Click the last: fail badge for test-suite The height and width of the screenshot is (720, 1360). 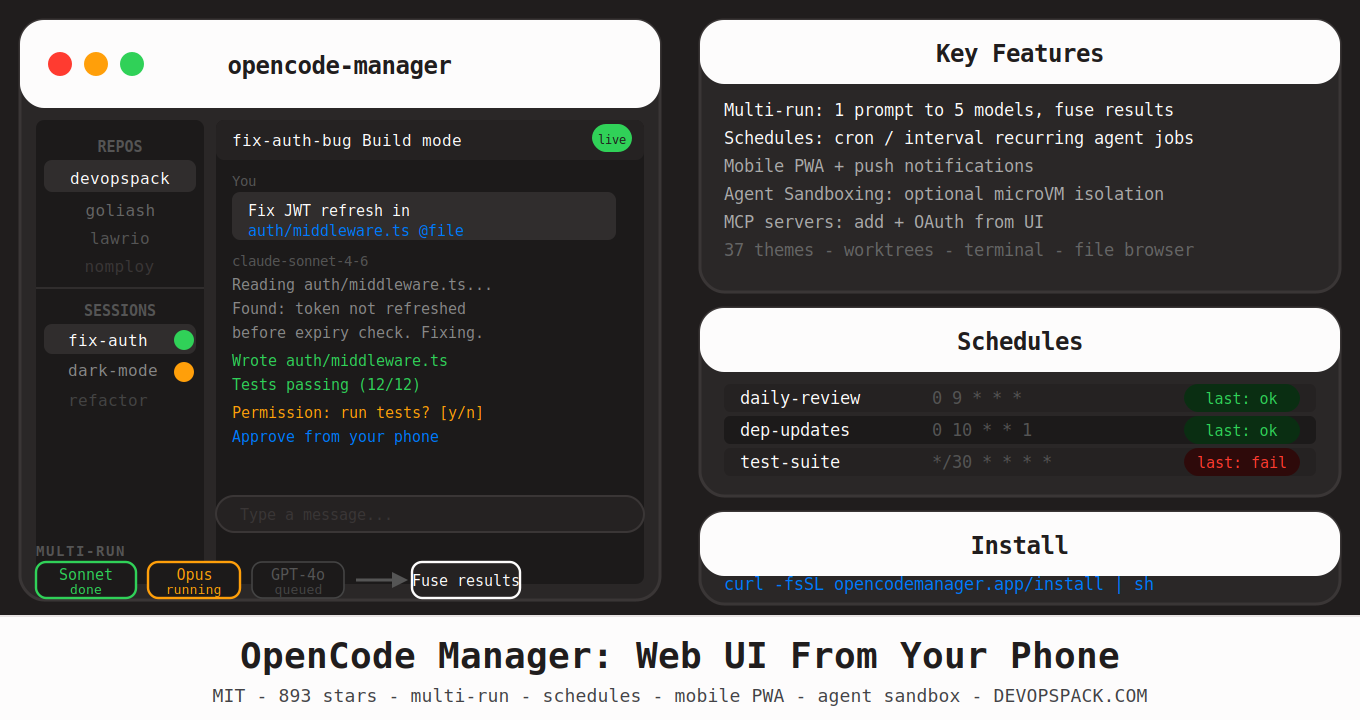[1242, 462]
